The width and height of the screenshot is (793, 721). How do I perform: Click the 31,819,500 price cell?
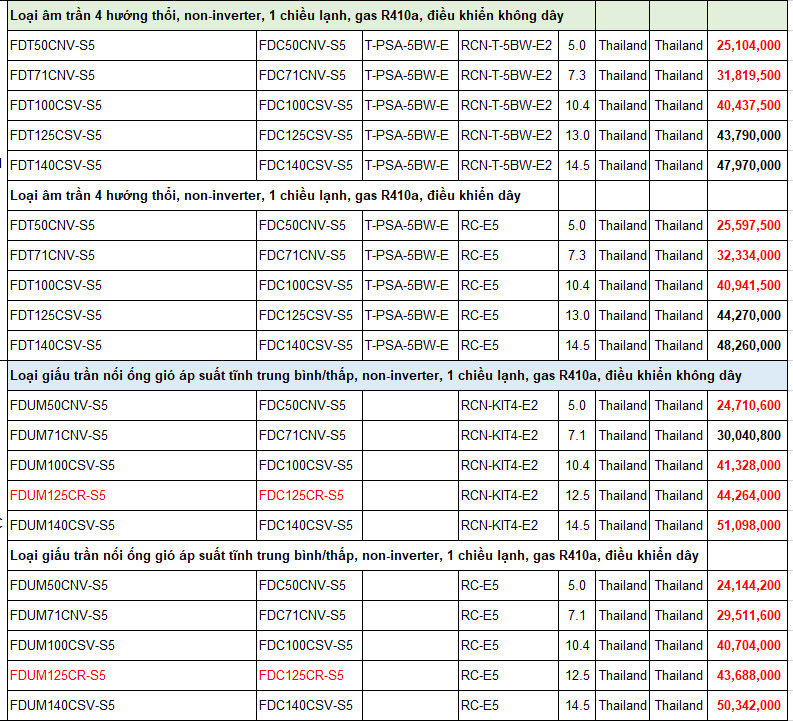748,76
